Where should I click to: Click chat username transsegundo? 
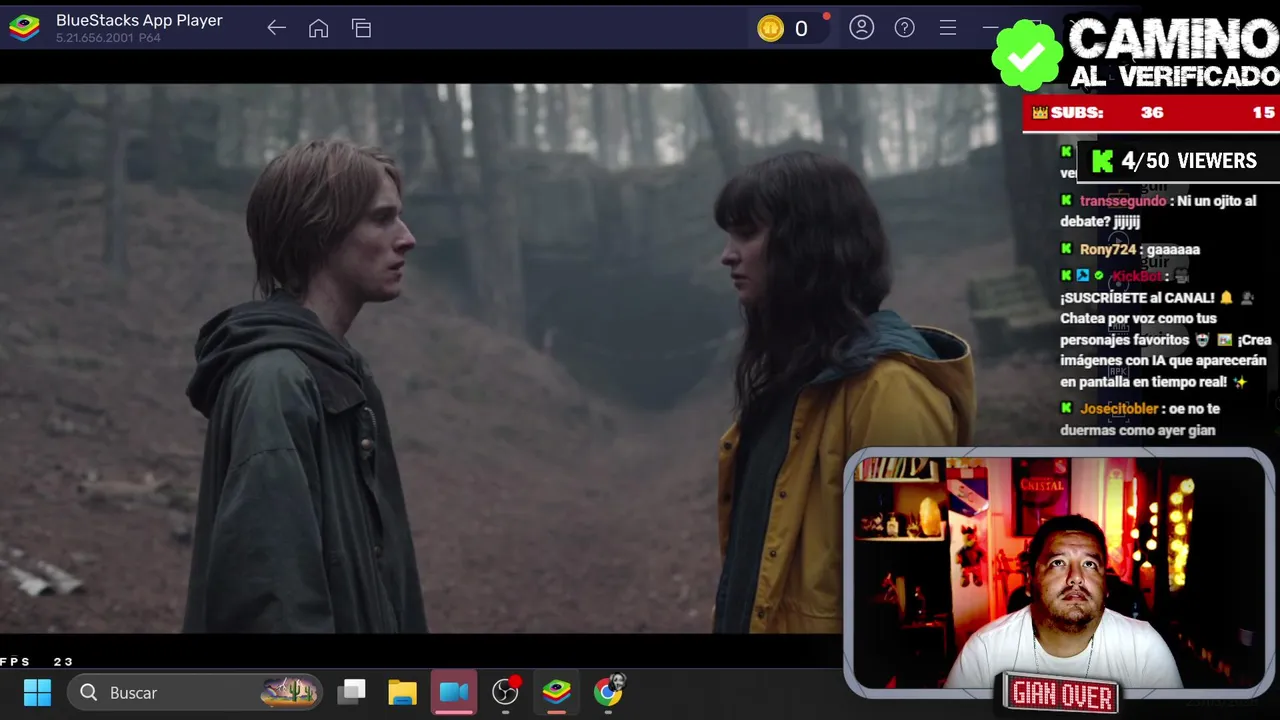[x=1123, y=201]
